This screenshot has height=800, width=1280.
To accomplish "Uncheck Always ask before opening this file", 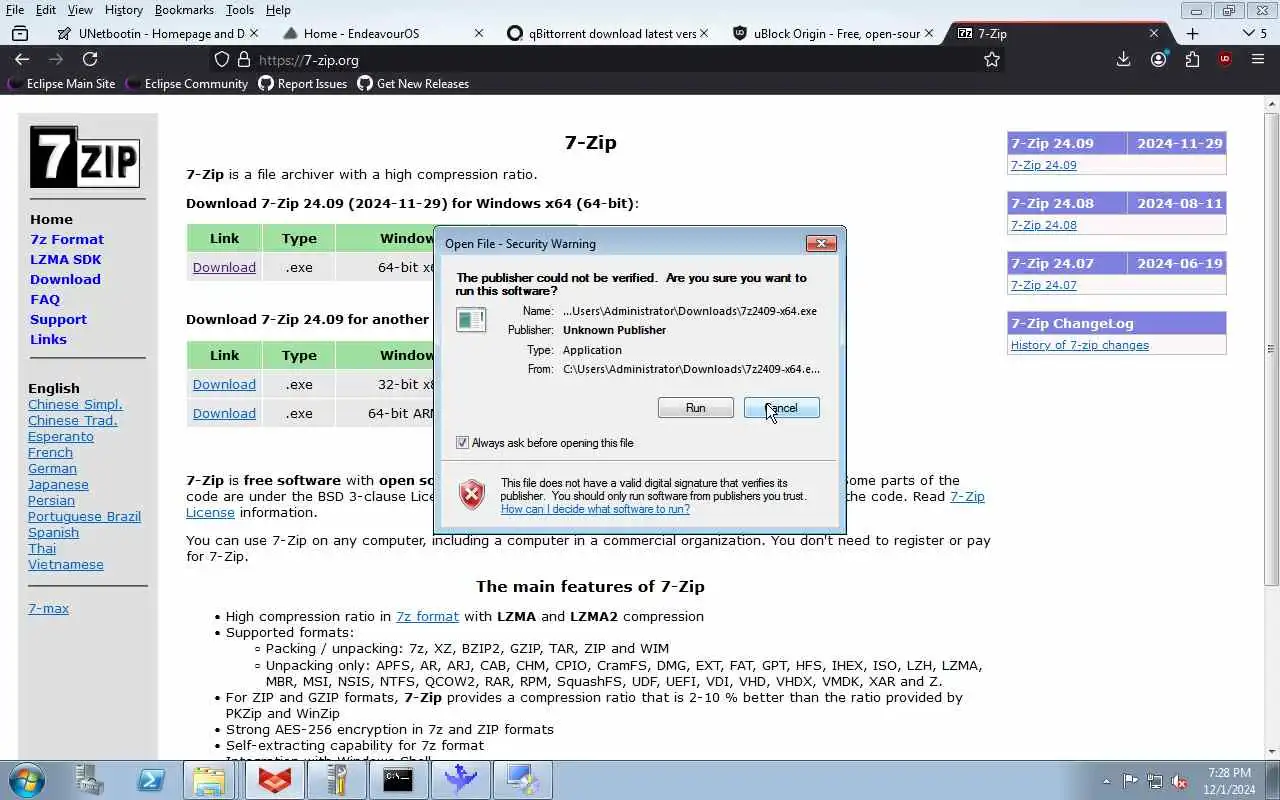I will click(x=462, y=442).
